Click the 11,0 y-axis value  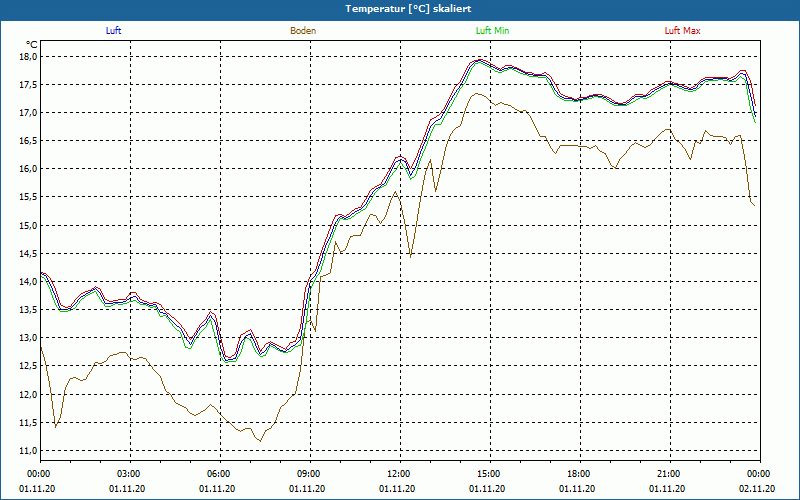(29, 451)
